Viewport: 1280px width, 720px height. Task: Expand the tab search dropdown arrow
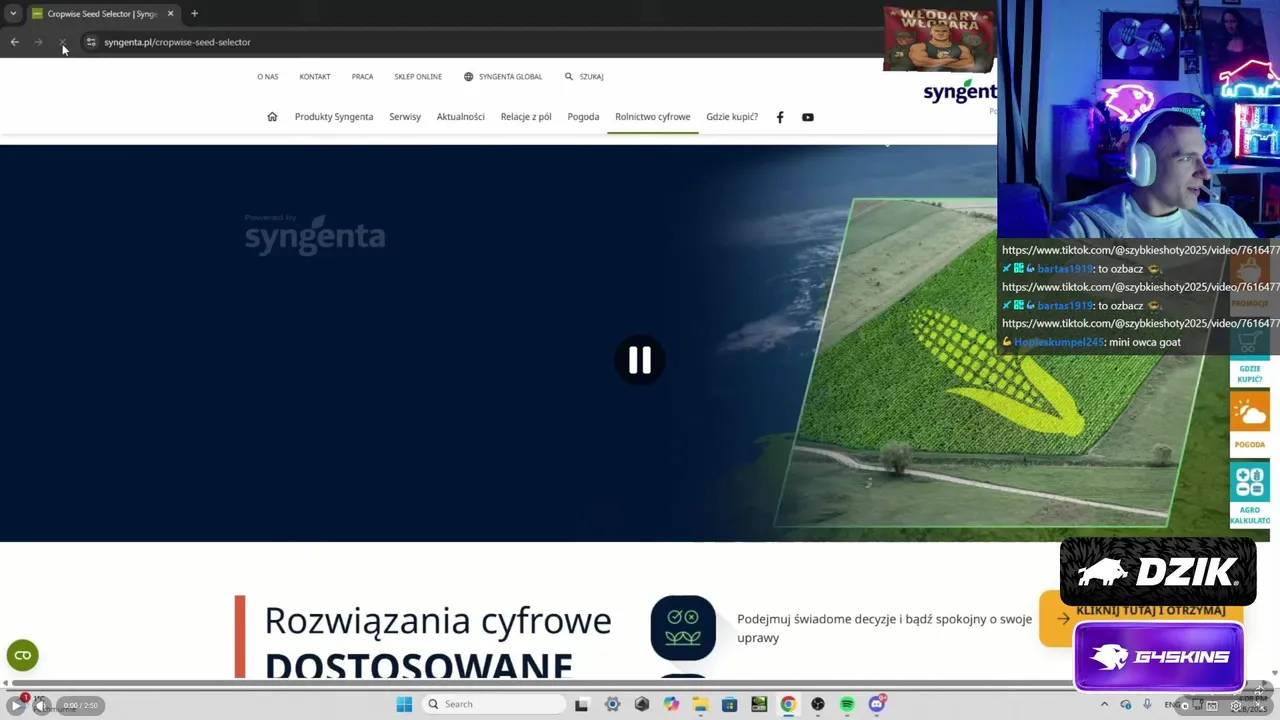(13, 14)
